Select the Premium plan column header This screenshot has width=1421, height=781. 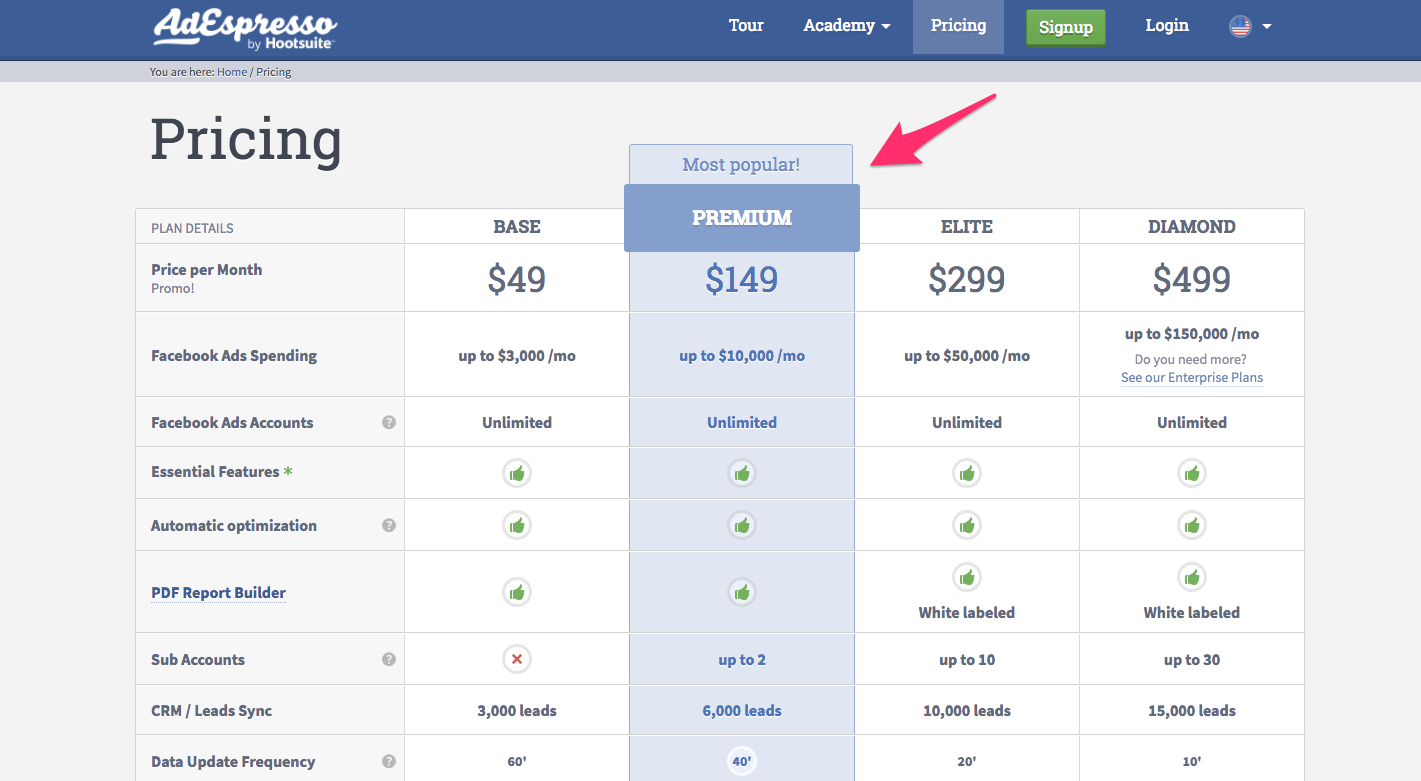pyautogui.click(x=741, y=217)
